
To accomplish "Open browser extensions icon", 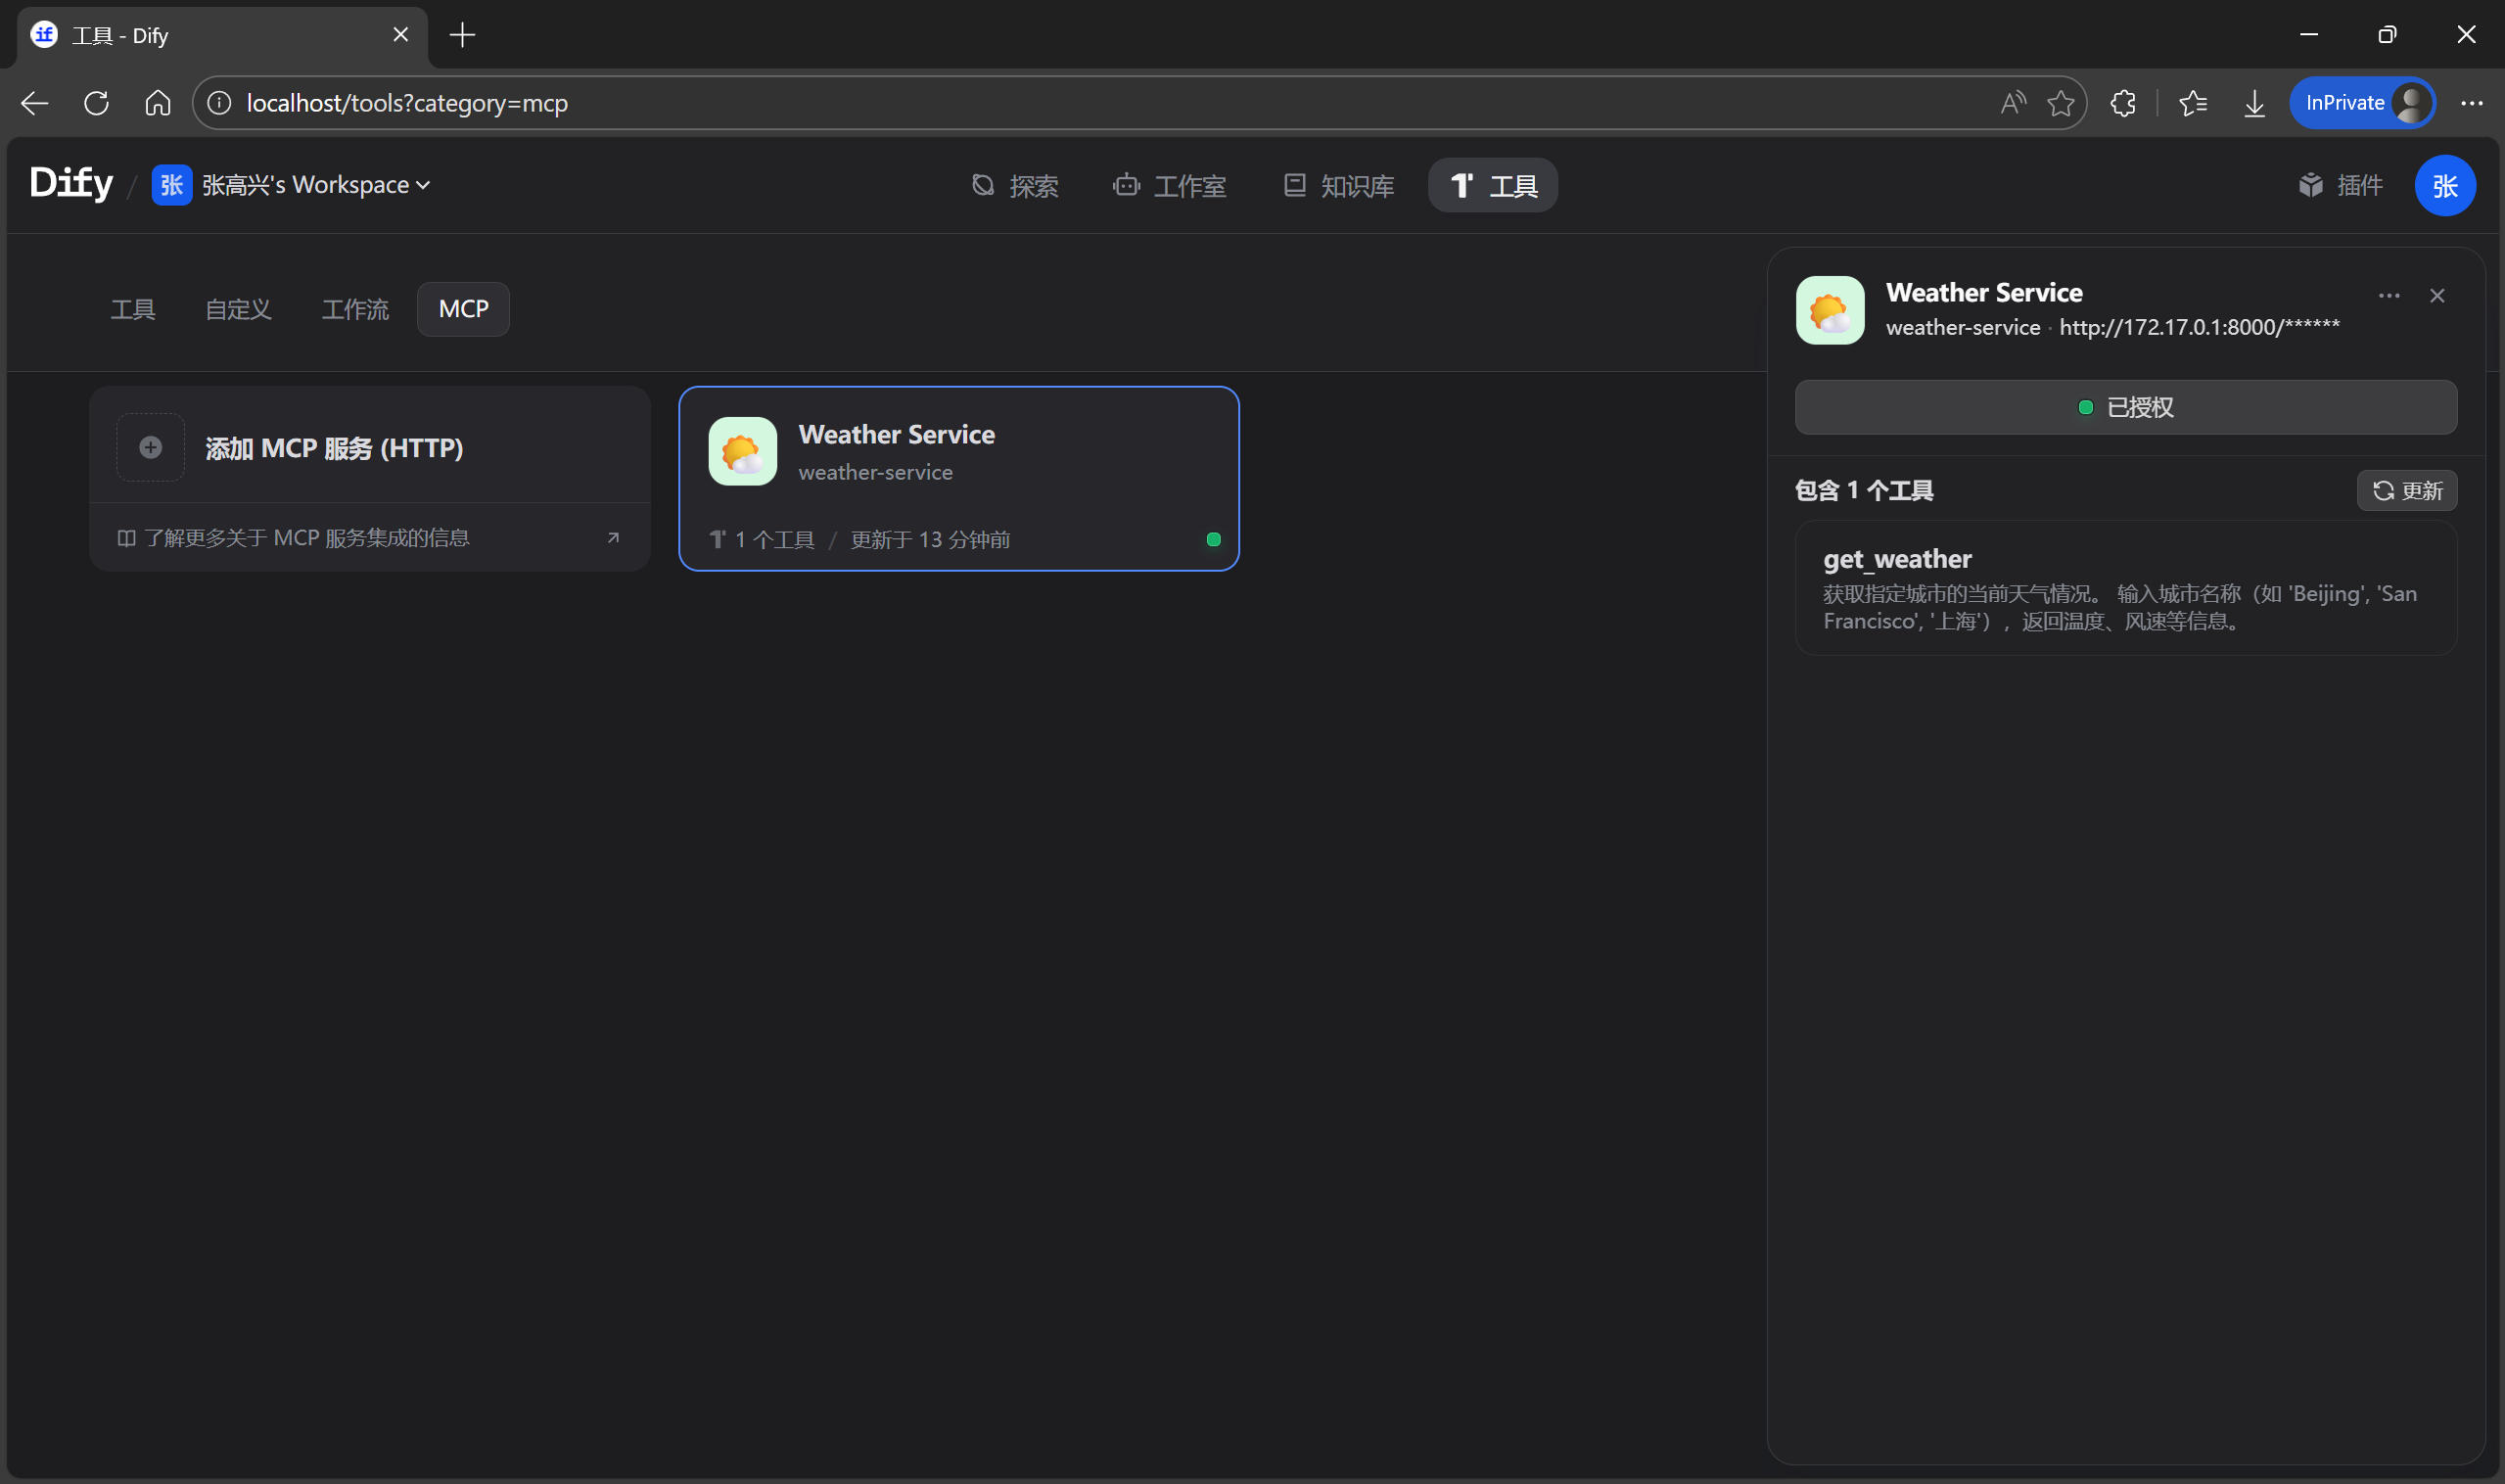I will (x=2122, y=103).
